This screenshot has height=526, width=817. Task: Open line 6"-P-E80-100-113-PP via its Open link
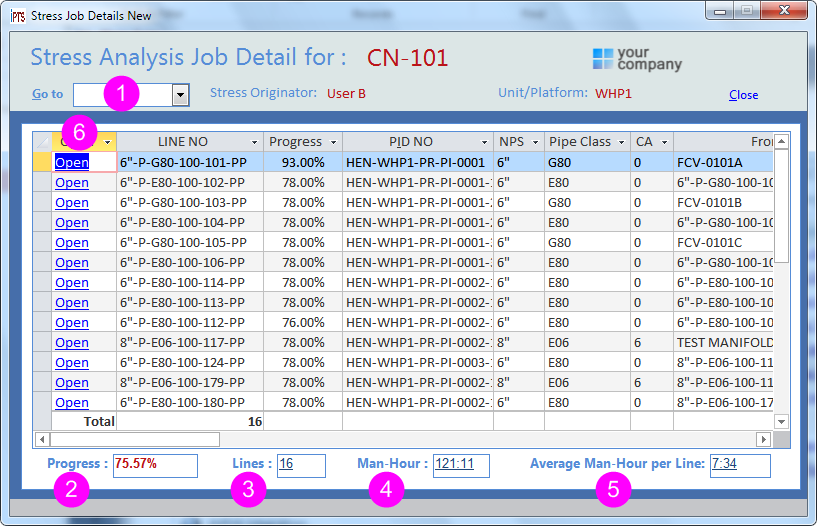click(72, 303)
